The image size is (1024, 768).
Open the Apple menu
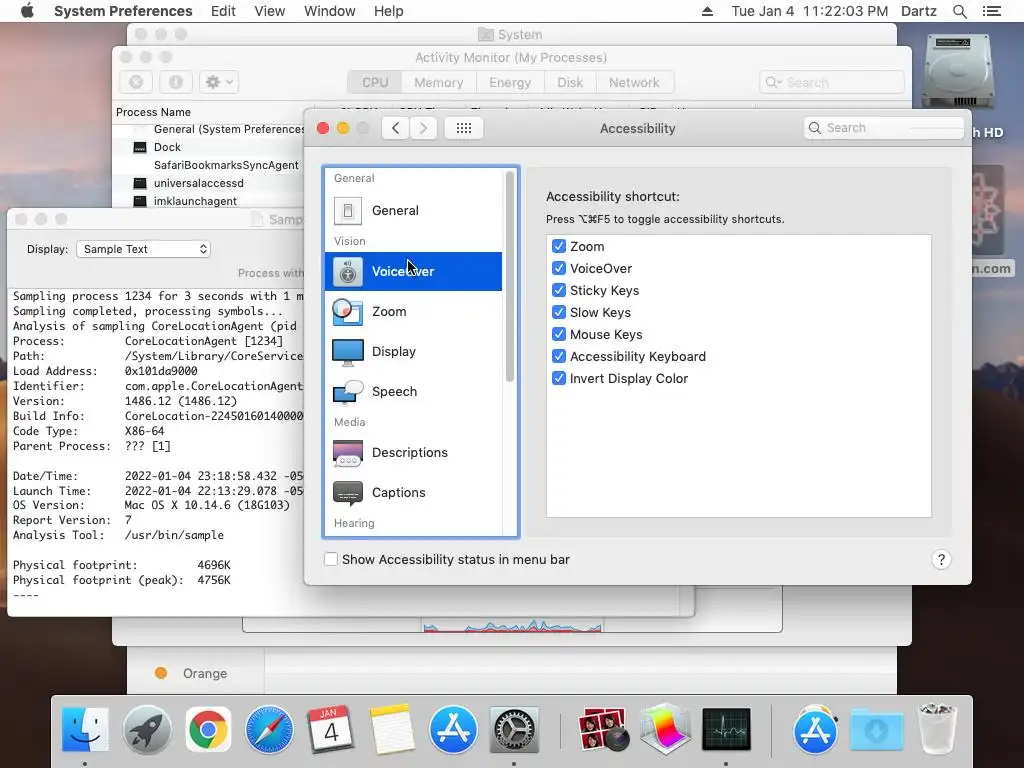tap(27, 11)
